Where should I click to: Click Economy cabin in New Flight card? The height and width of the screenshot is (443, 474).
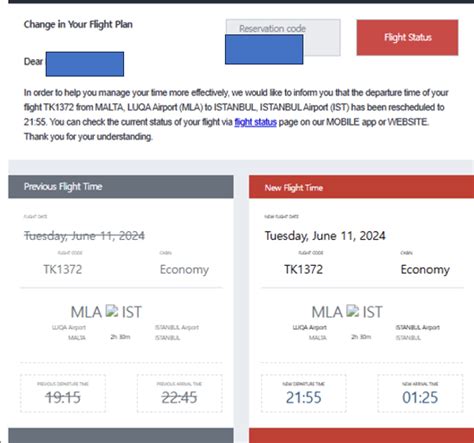[x=425, y=269]
